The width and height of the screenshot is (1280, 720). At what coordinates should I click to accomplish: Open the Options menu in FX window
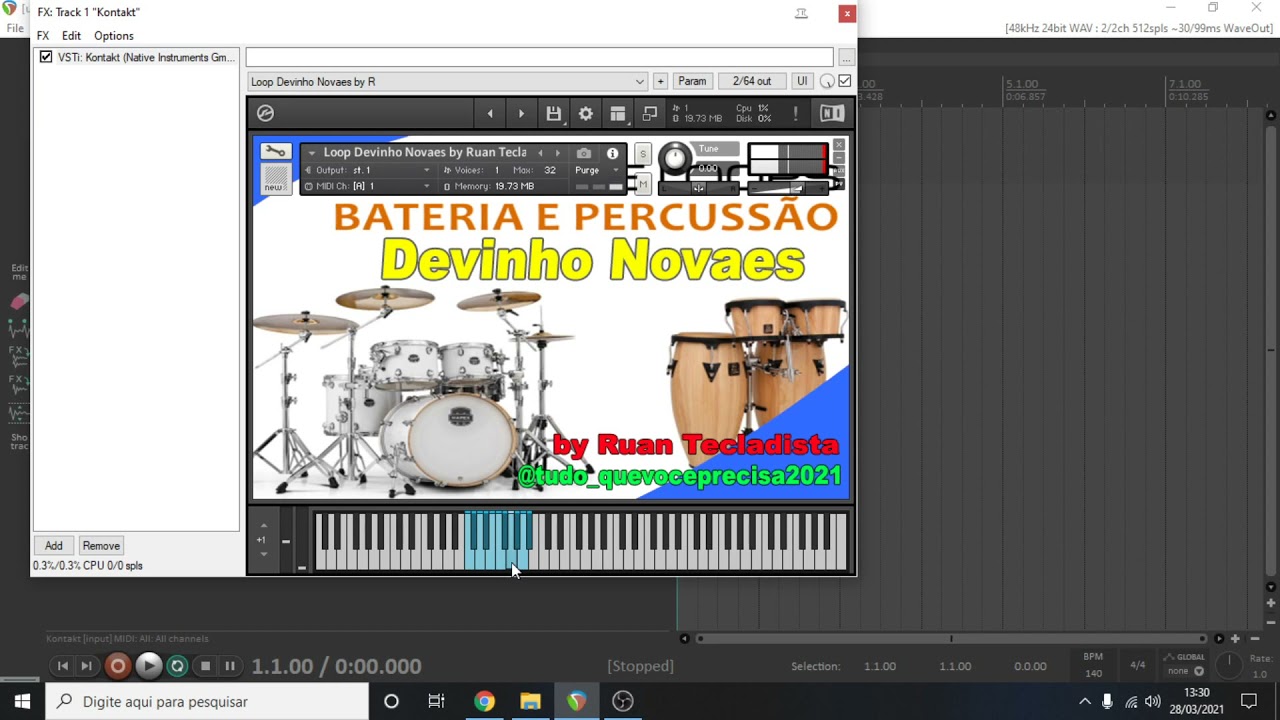click(114, 36)
